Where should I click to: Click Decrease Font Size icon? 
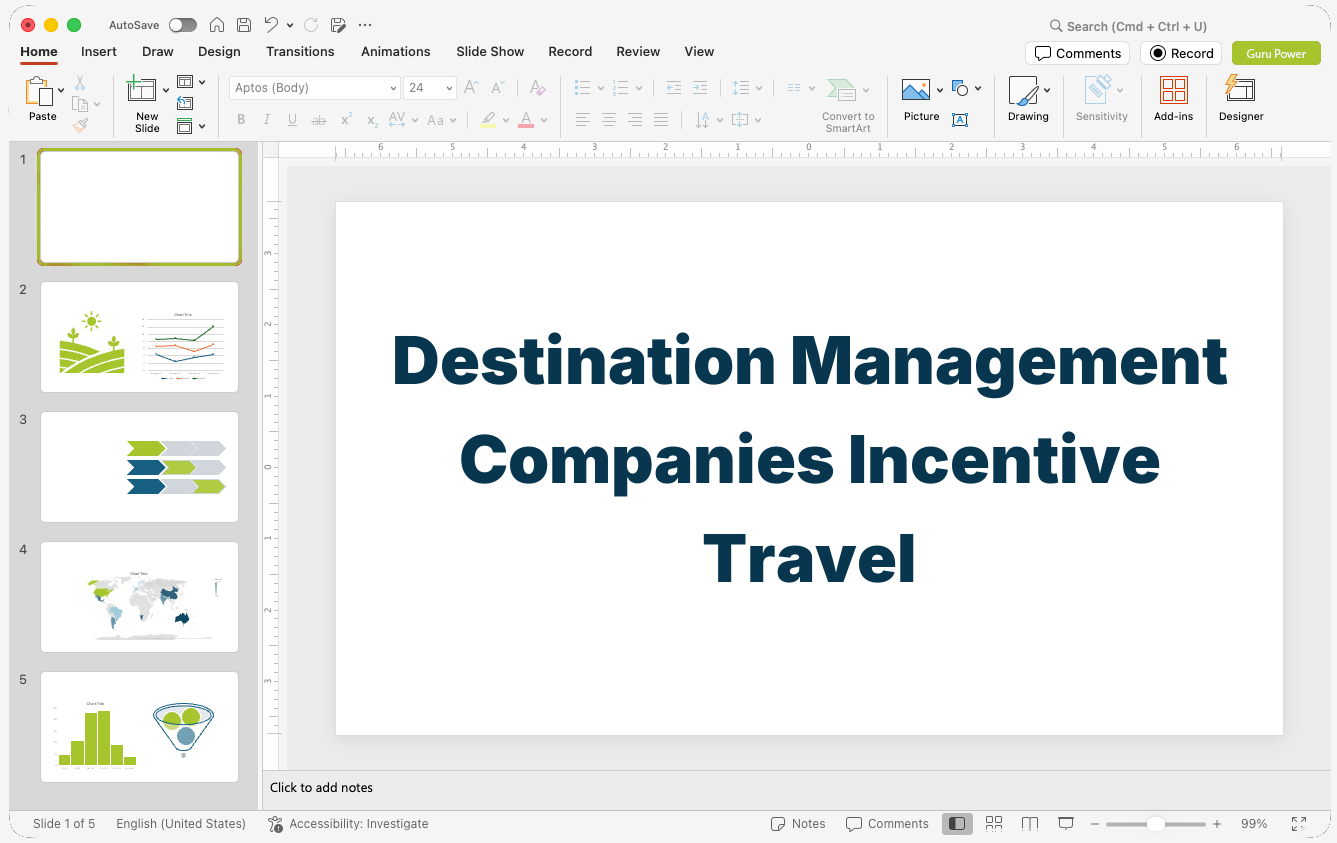[x=498, y=88]
